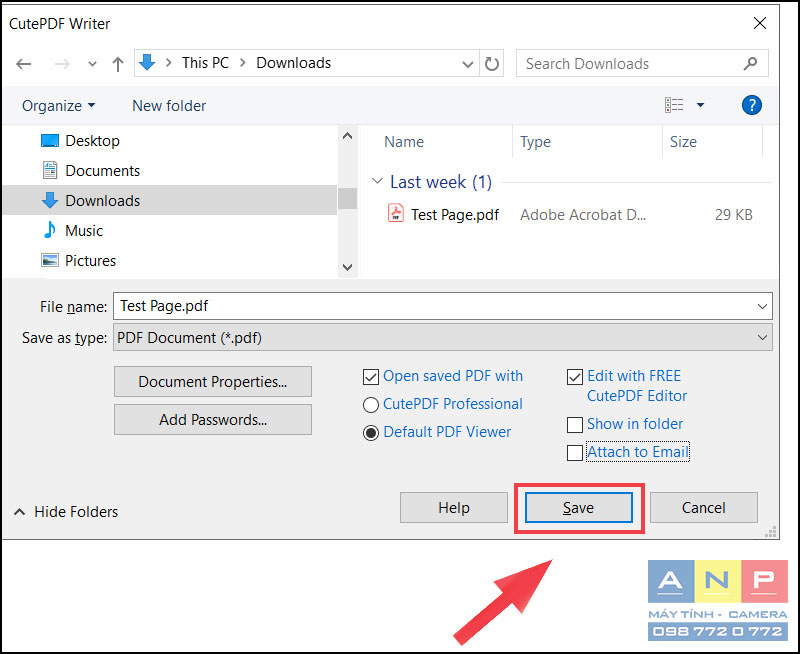Click the Add Passwords button
This screenshot has height=654, width=800.
tap(213, 419)
